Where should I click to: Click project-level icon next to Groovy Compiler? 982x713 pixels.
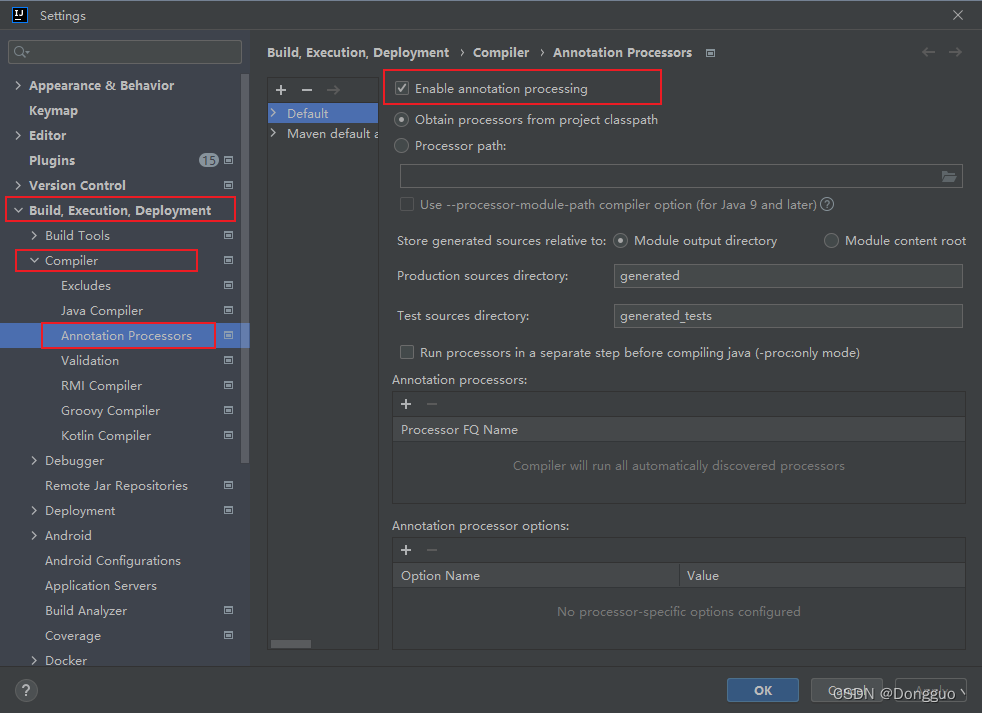point(229,410)
